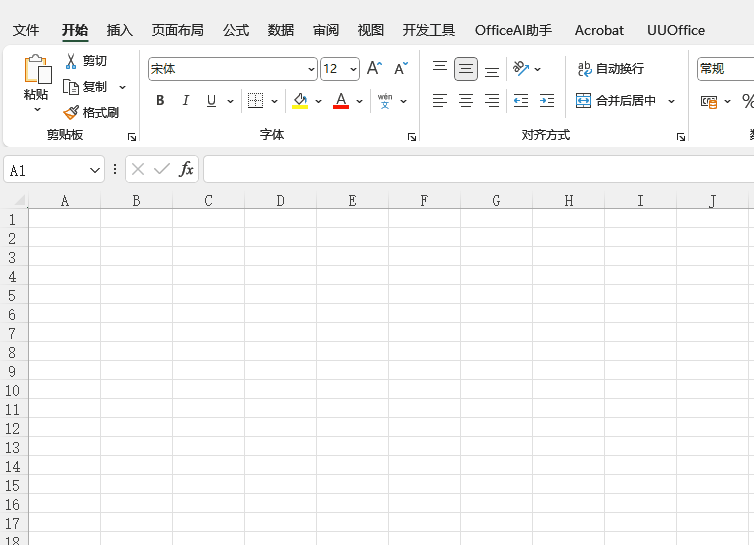The width and height of the screenshot is (754, 545).
Task: Open the Alignment (对齐方式) dialog launcher
Action: coord(681,137)
